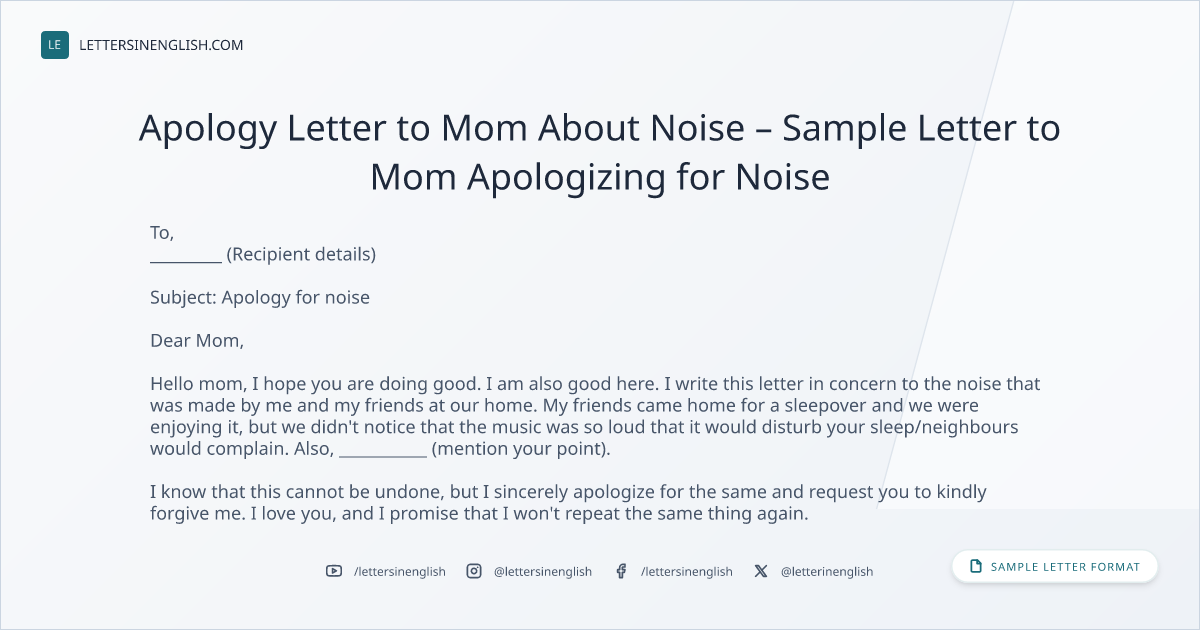This screenshot has width=1200, height=630.
Task: Click the X (Twitter) icon
Action: click(x=761, y=571)
